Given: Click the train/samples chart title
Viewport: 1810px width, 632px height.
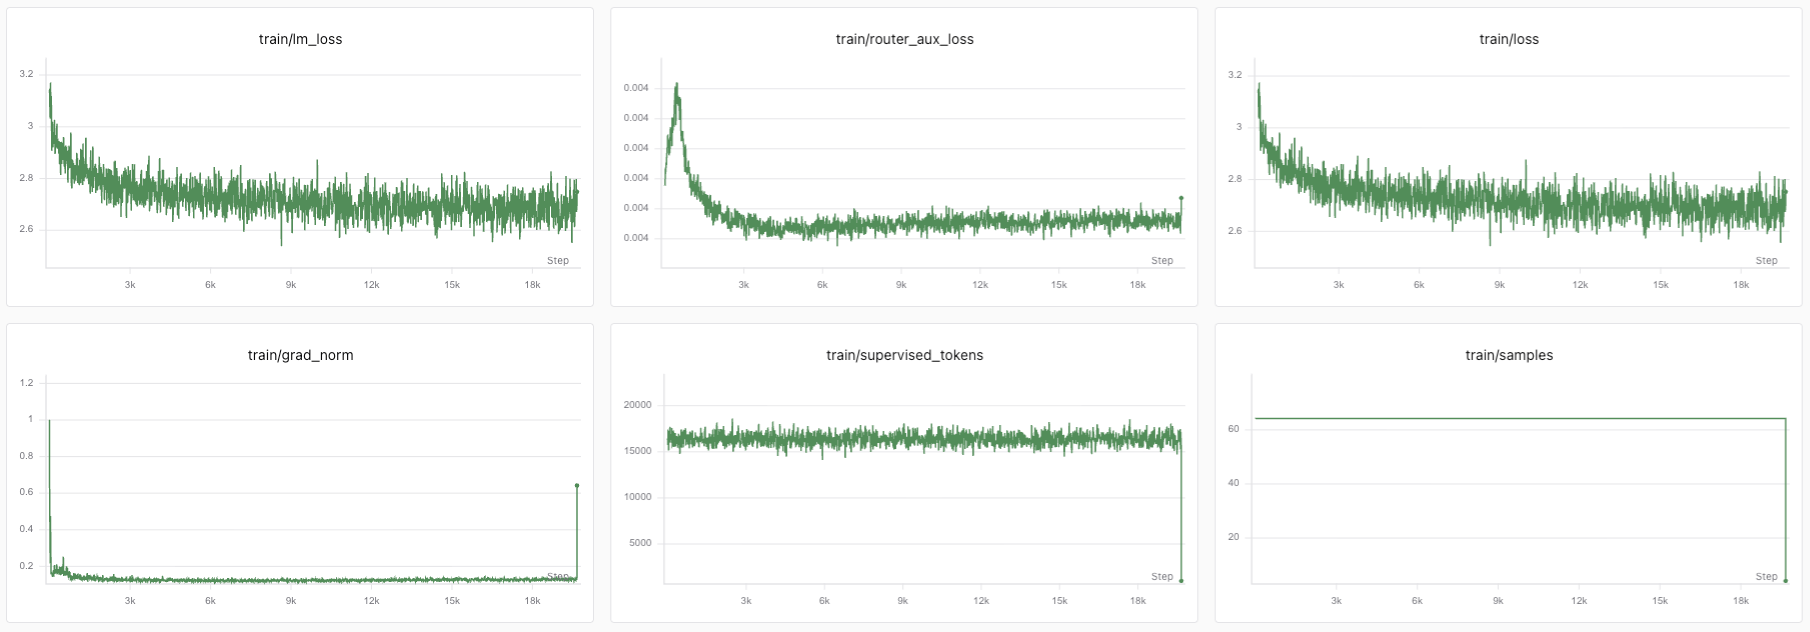Looking at the screenshot, I should pyautogui.click(x=1509, y=355).
